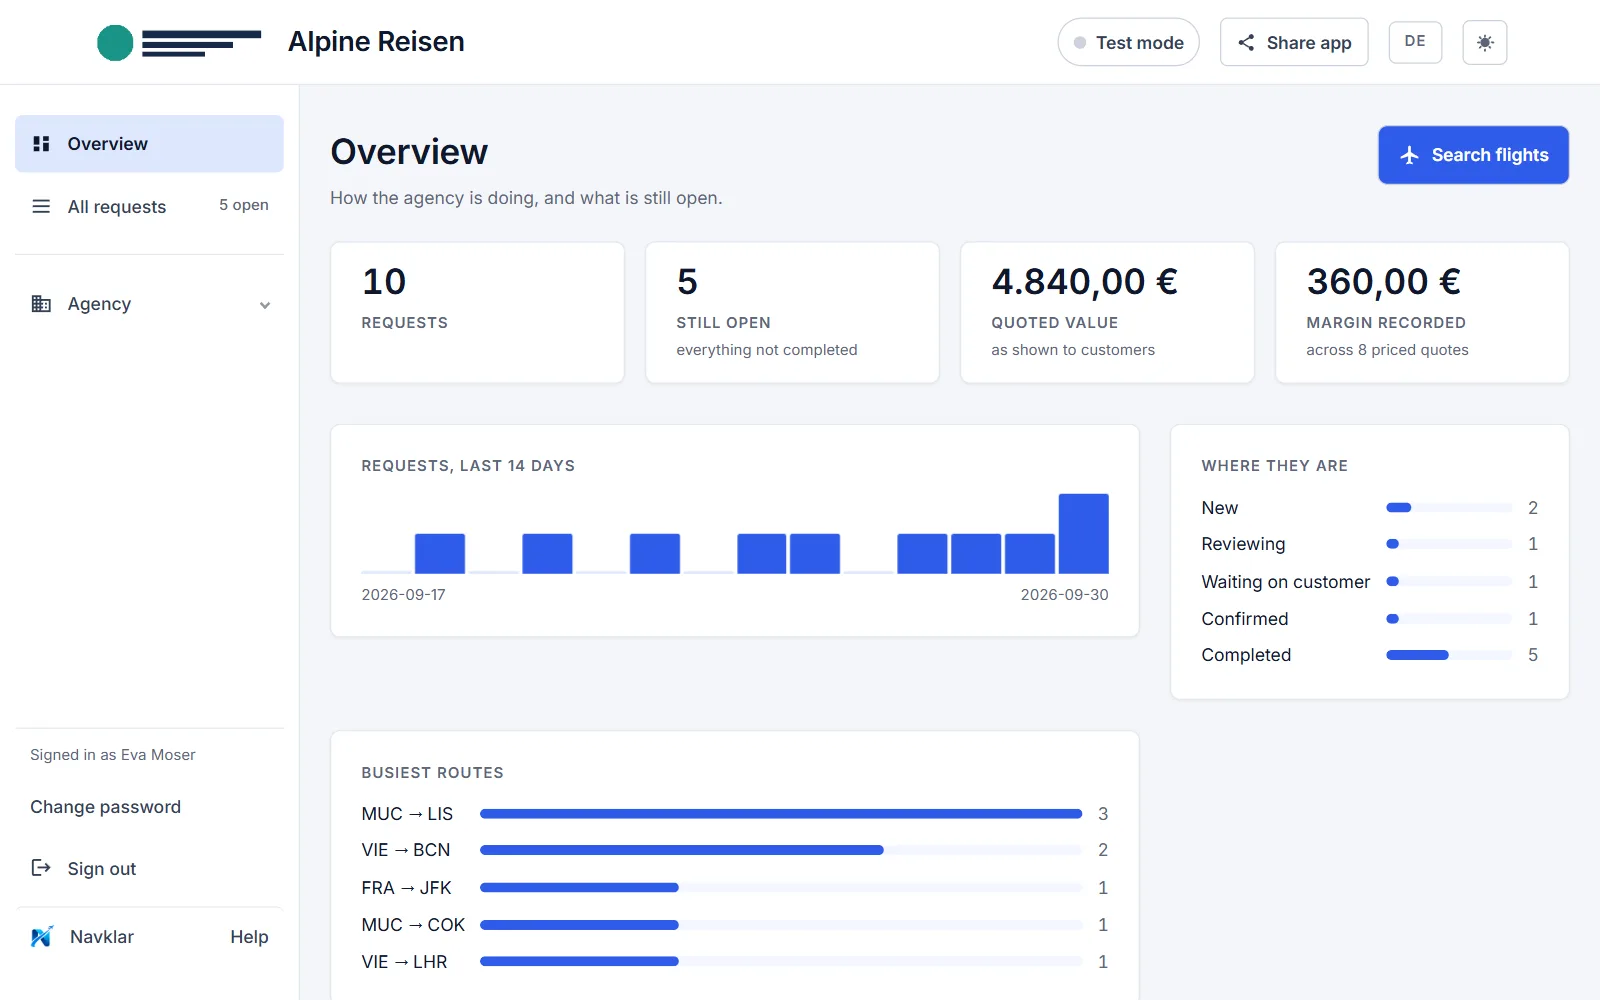
Task: Click the Reviewing status label
Action: click(x=1243, y=544)
